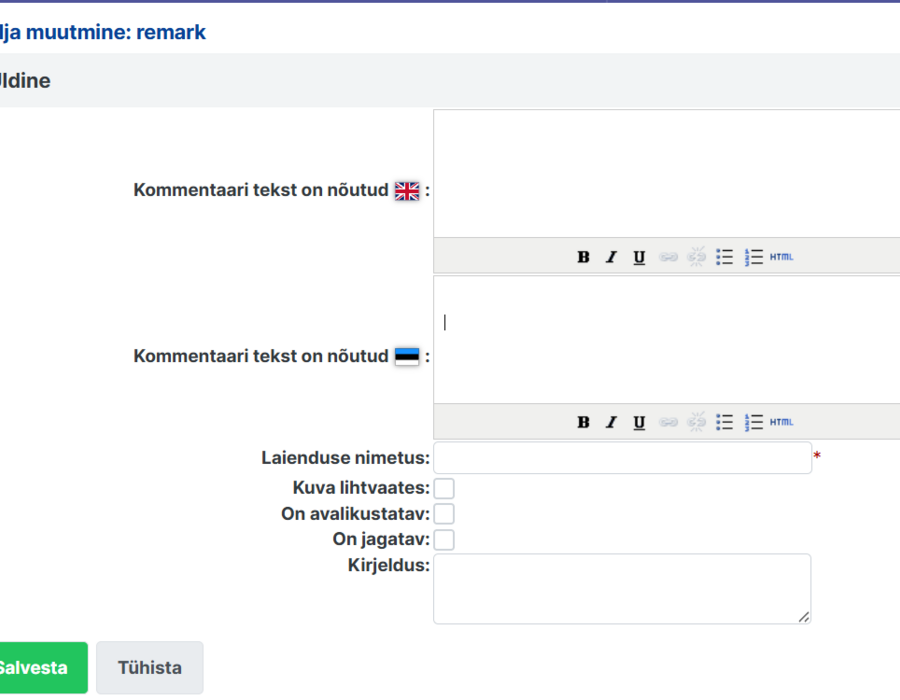Viewport: 900px width, 700px height.
Task: Click the green Salvesta button
Action: point(42,668)
